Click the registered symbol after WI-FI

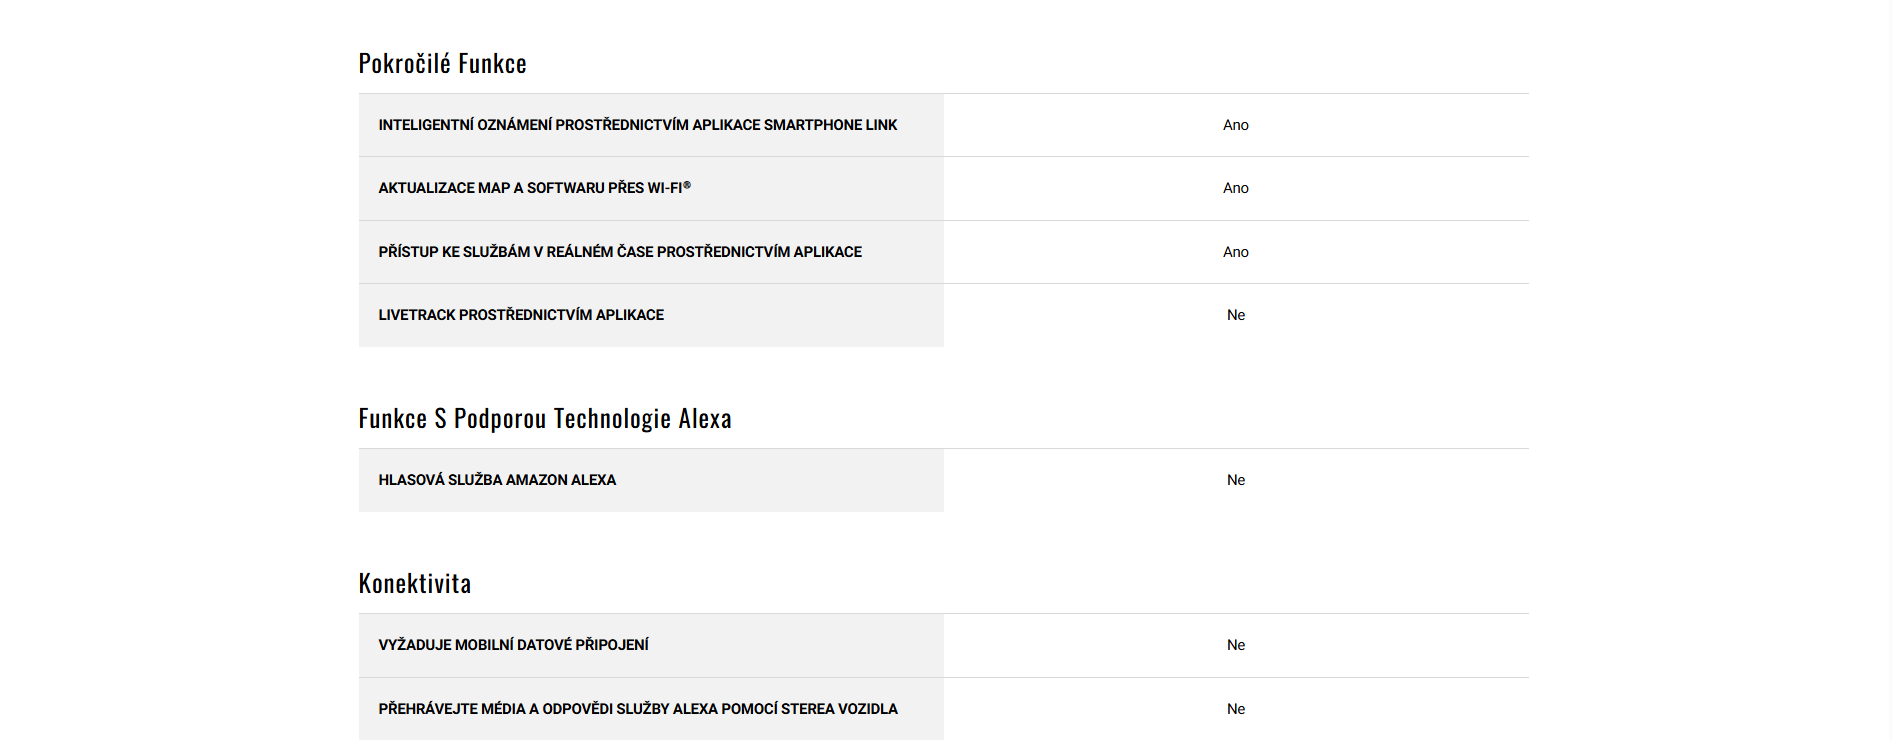(x=687, y=185)
